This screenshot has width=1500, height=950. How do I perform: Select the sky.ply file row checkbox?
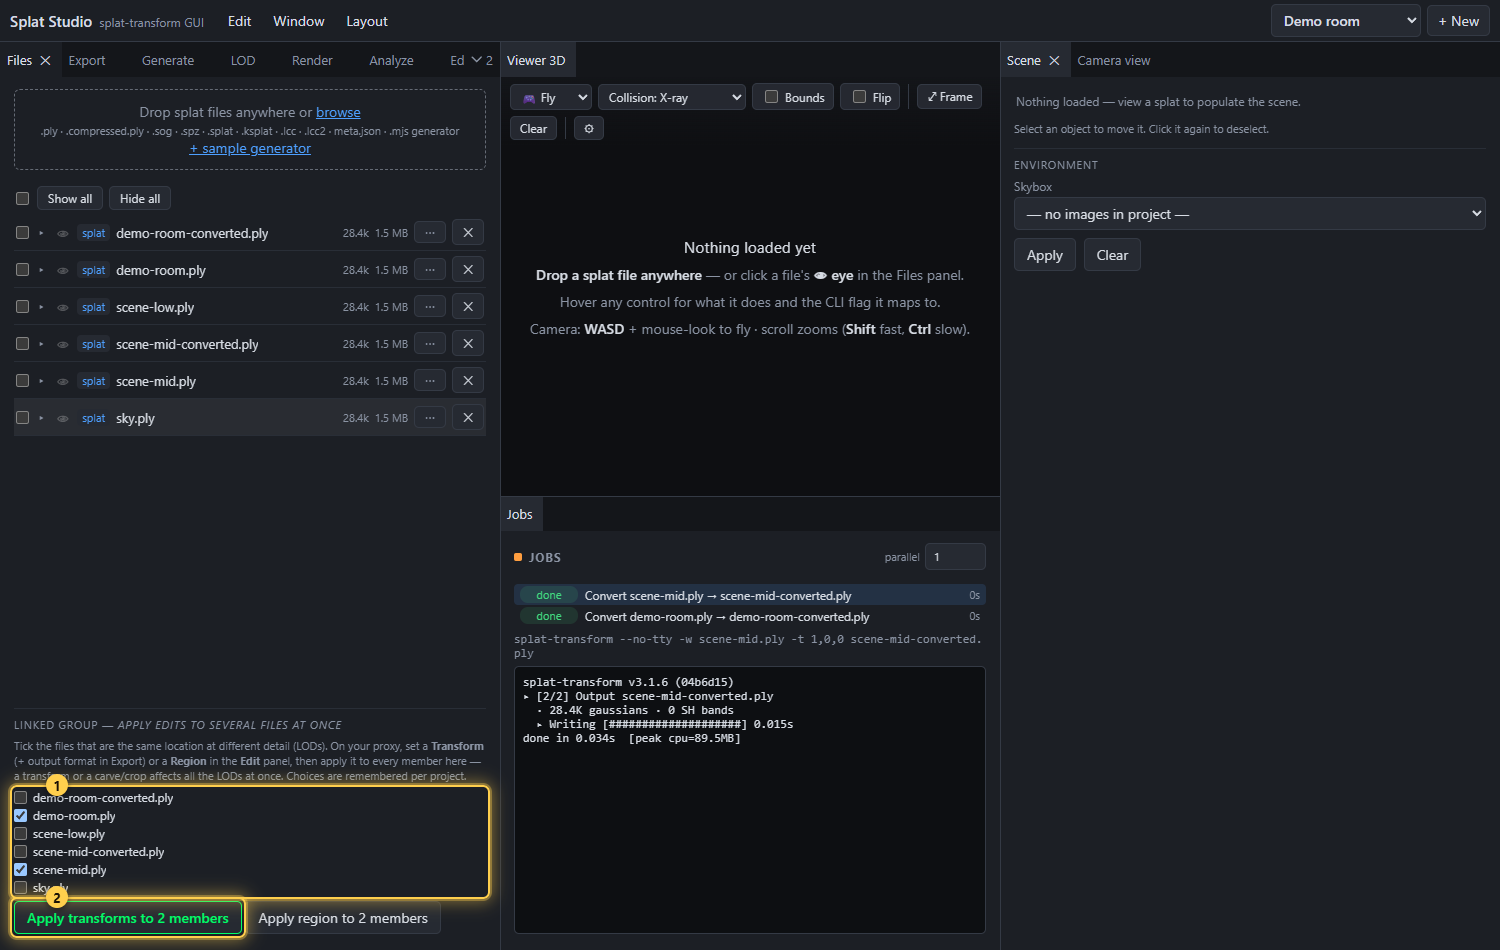click(x=22, y=418)
